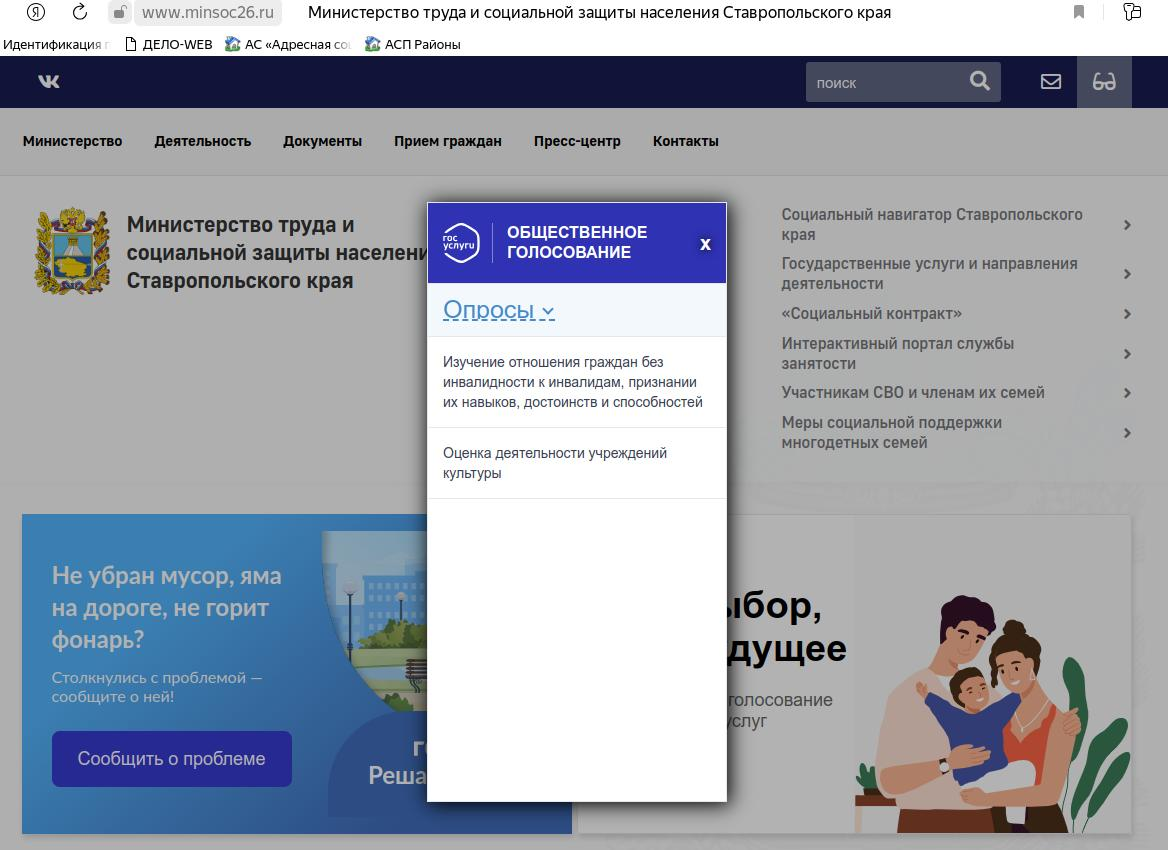
Task: Expand the «Социальный контракт» chevron
Action: pos(1127,314)
